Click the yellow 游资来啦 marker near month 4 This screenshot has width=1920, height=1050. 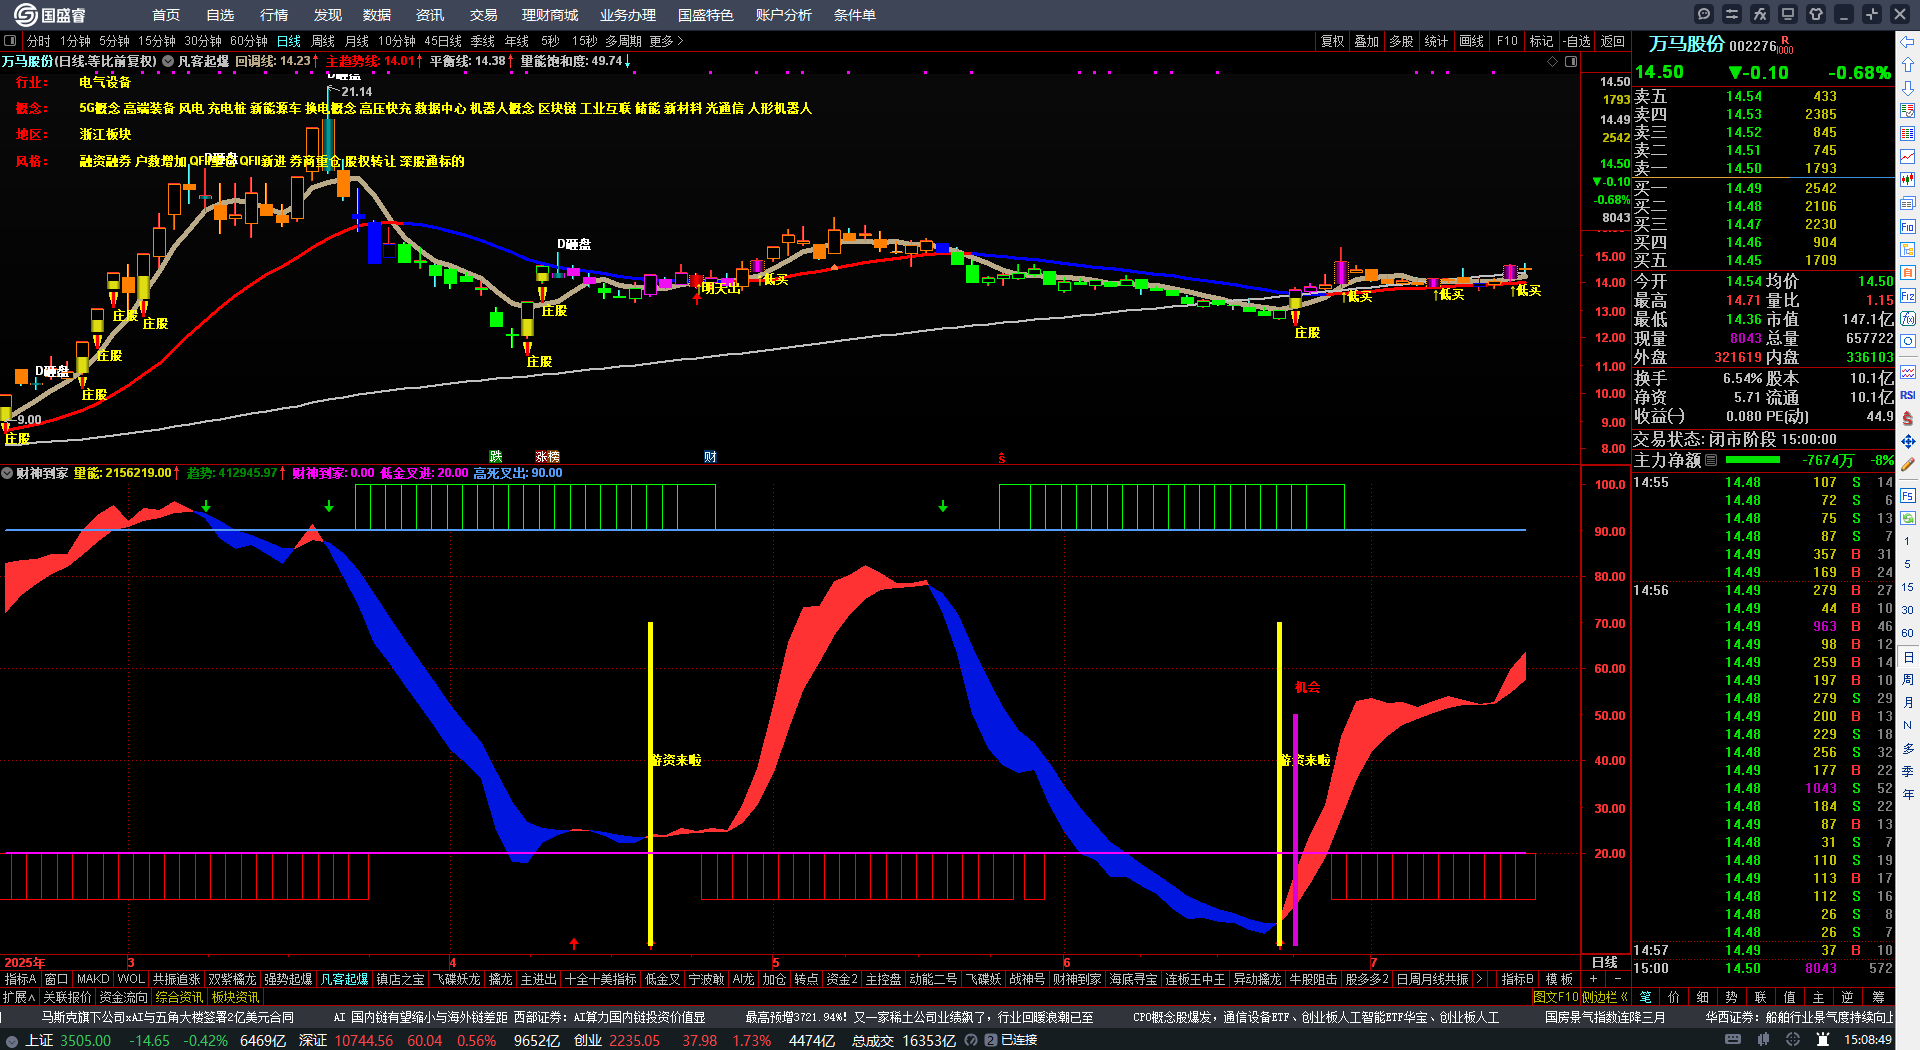click(676, 760)
